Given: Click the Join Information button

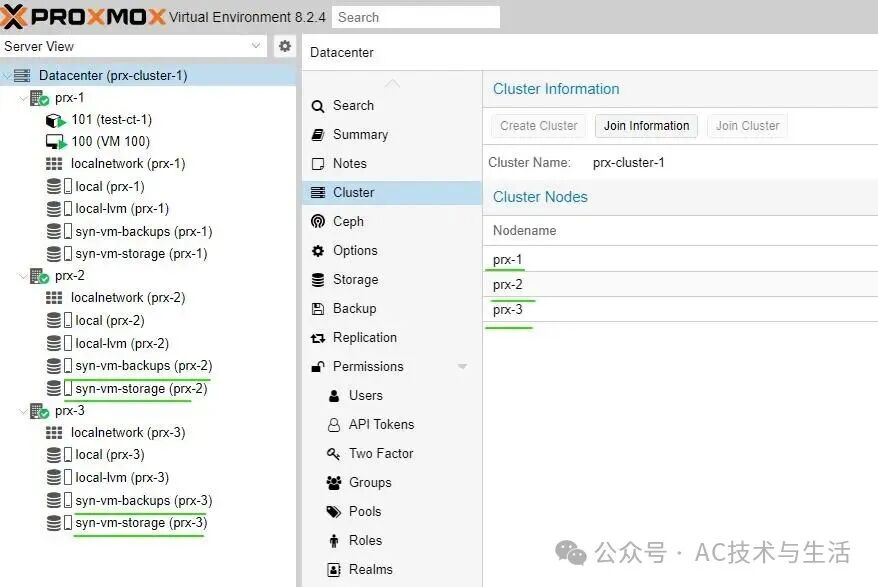Looking at the screenshot, I should click(x=646, y=125).
